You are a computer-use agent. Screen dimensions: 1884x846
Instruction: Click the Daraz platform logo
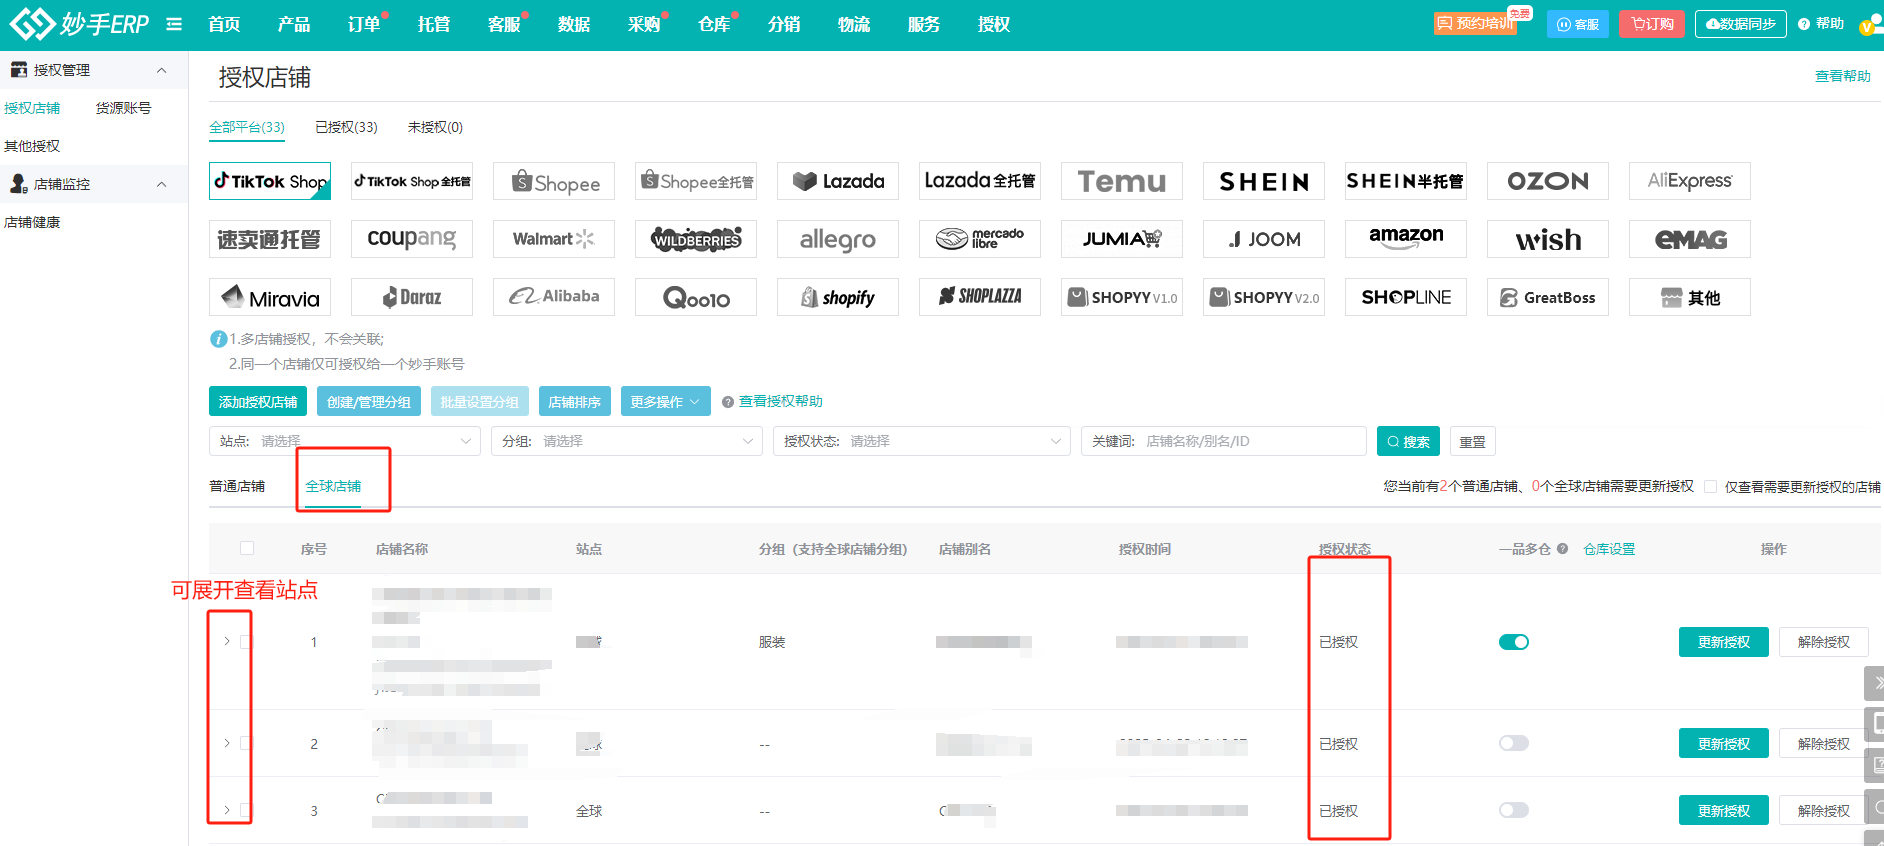click(x=412, y=297)
